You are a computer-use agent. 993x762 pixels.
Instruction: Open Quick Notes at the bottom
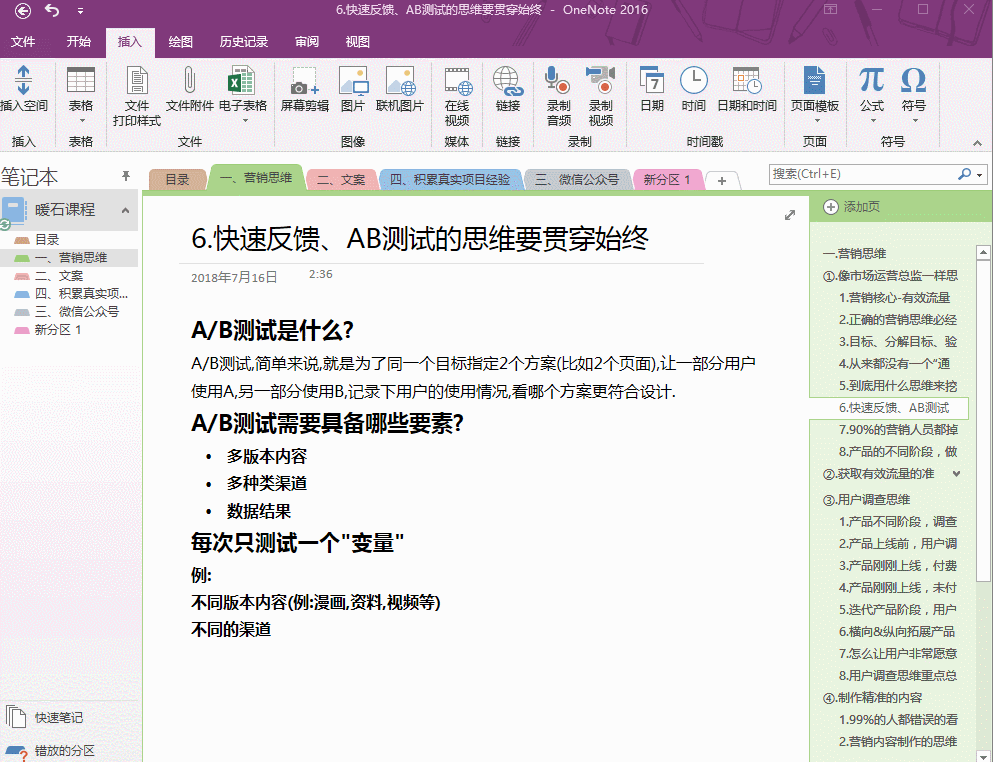(44, 717)
